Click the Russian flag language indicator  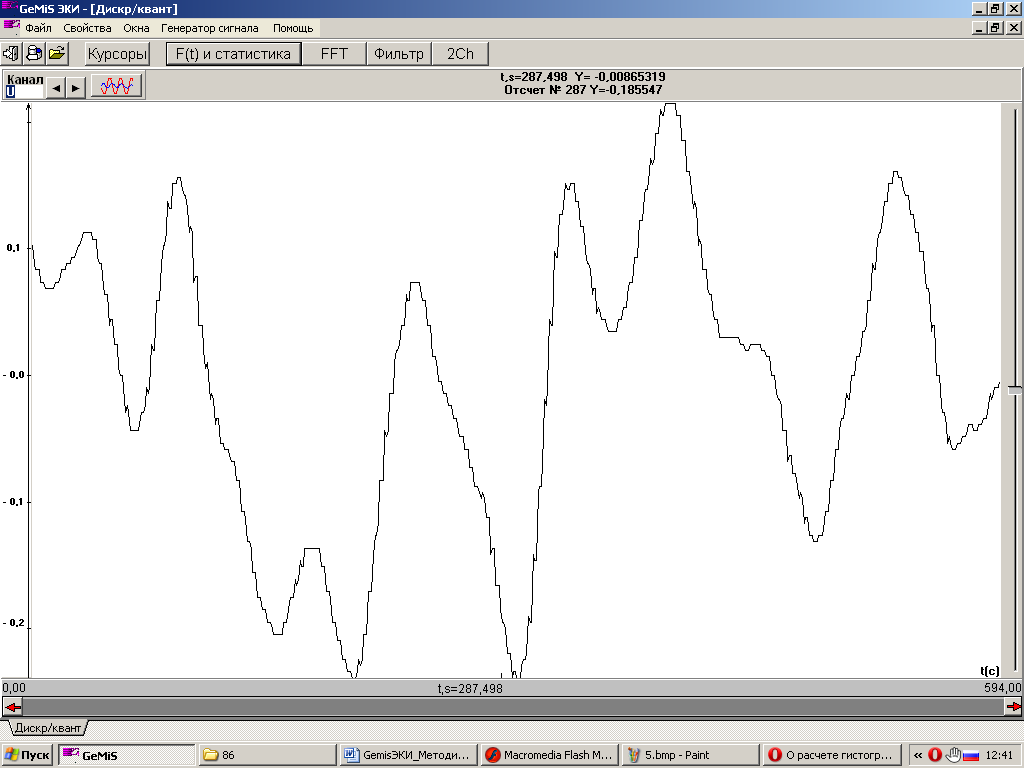(x=971, y=756)
